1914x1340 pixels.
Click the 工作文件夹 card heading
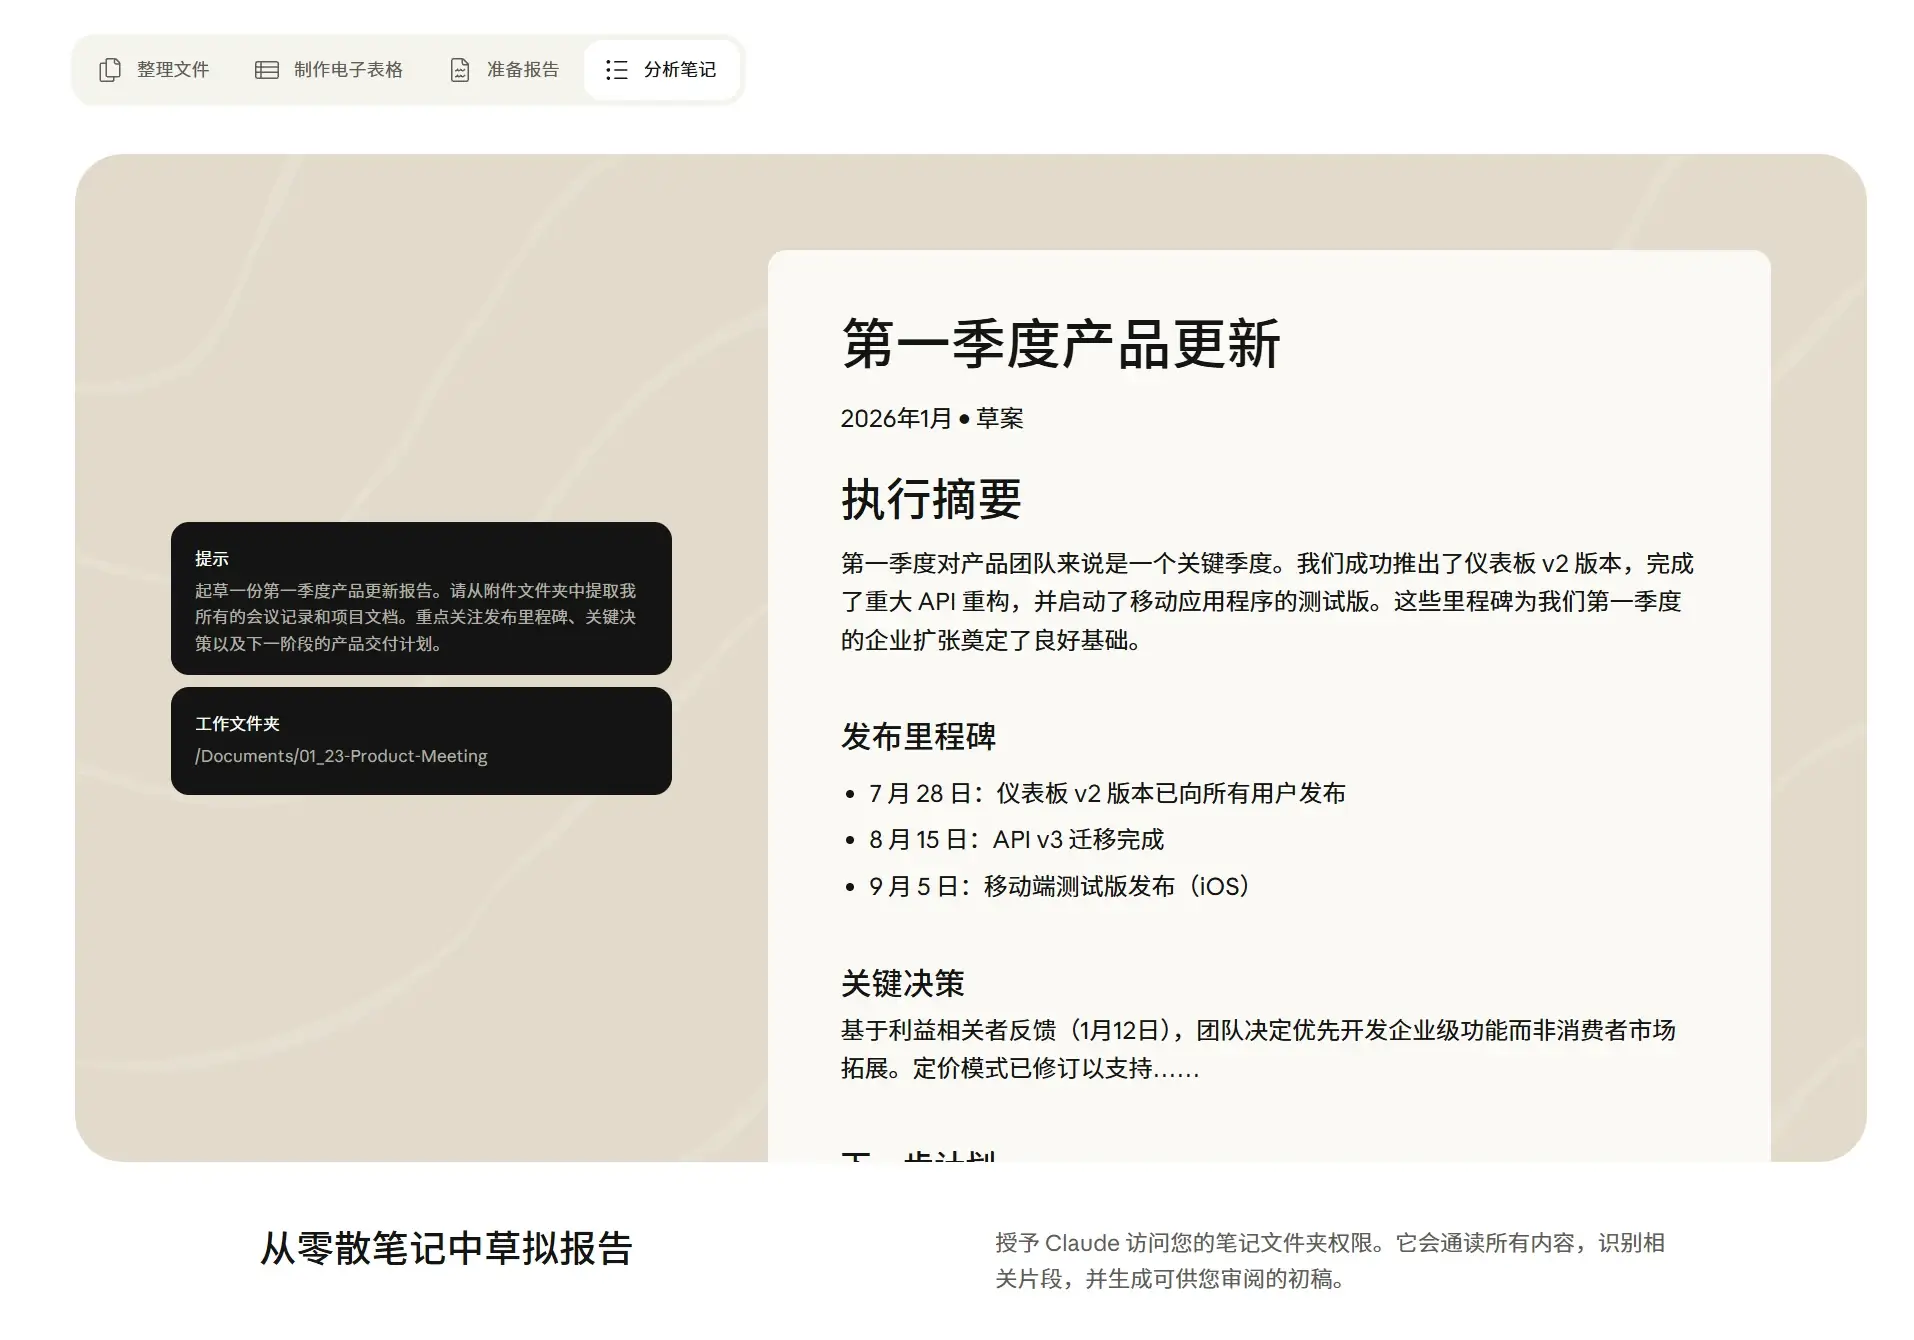(237, 723)
